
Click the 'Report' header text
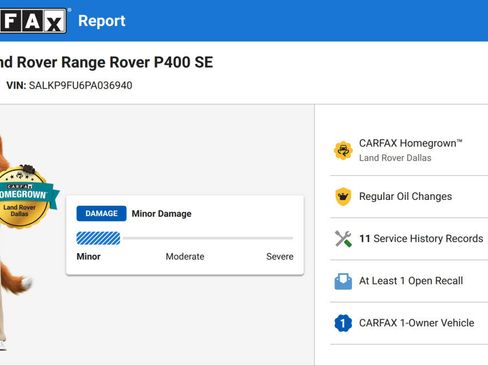point(102,21)
